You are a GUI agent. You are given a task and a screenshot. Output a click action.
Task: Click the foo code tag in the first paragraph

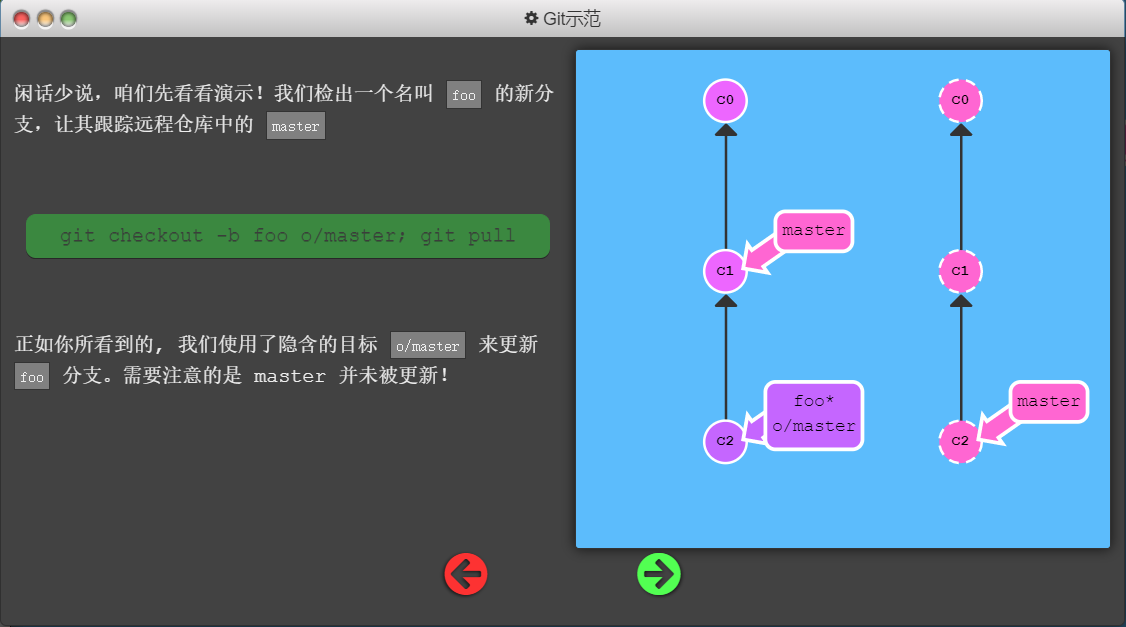coord(464,95)
